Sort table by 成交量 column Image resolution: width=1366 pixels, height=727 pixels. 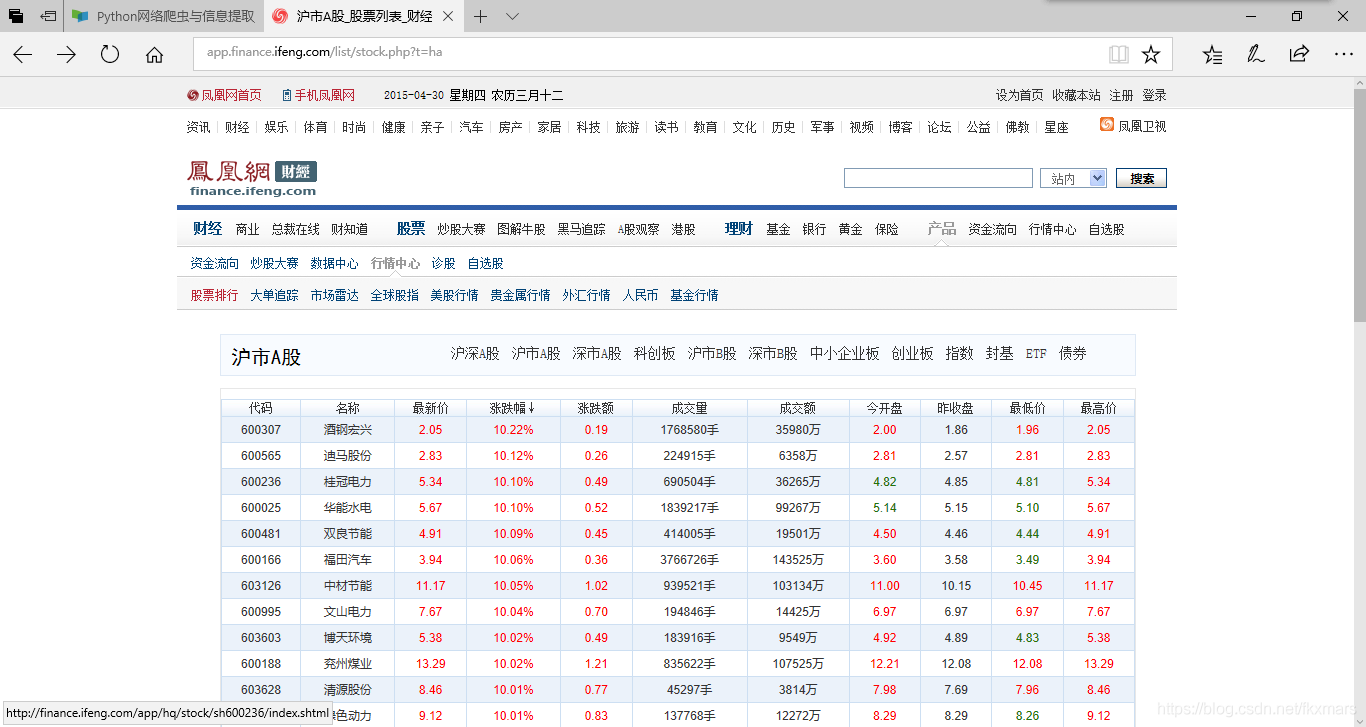(x=689, y=408)
